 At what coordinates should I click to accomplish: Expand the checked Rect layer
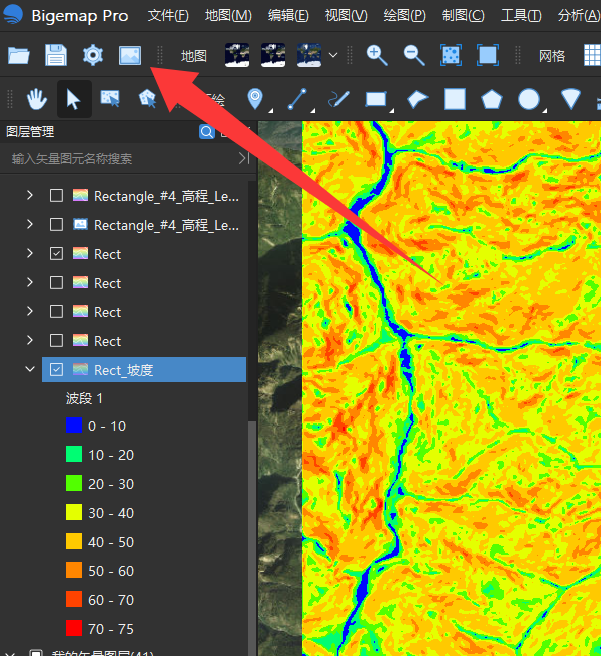point(30,253)
